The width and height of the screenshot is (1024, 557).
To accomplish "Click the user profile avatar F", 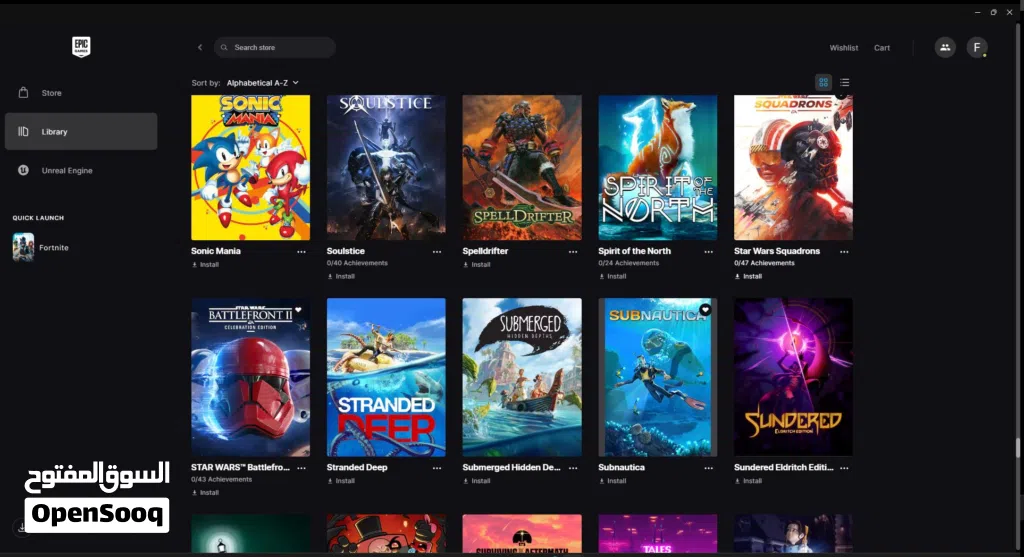I will 976,47.
